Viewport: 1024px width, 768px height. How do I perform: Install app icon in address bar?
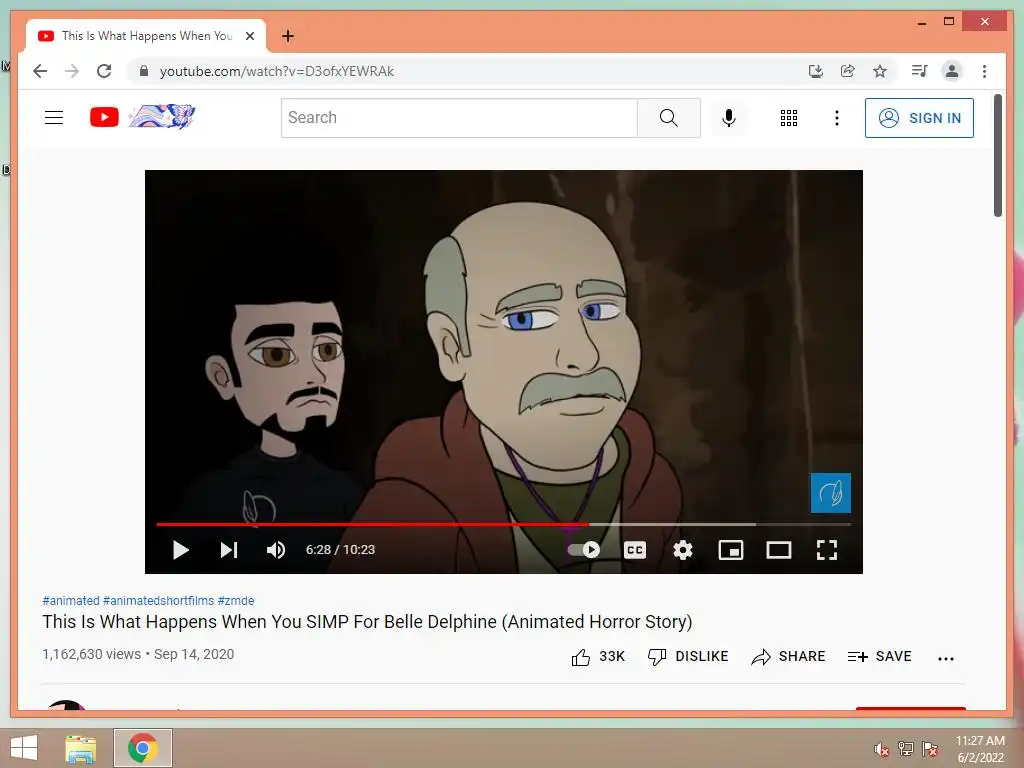[816, 71]
